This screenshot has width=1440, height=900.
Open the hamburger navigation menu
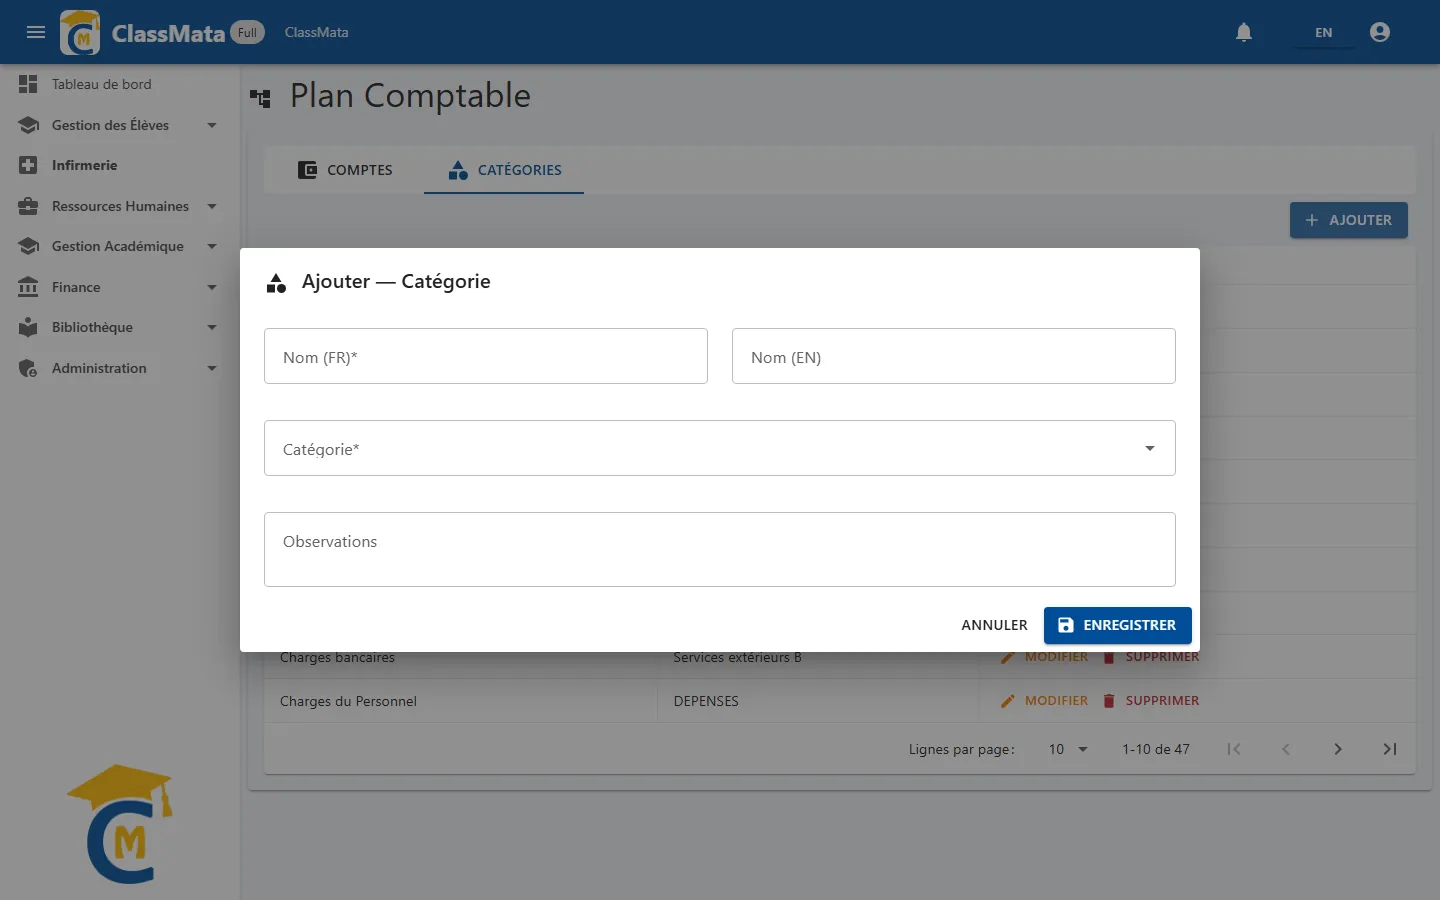point(36,32)
